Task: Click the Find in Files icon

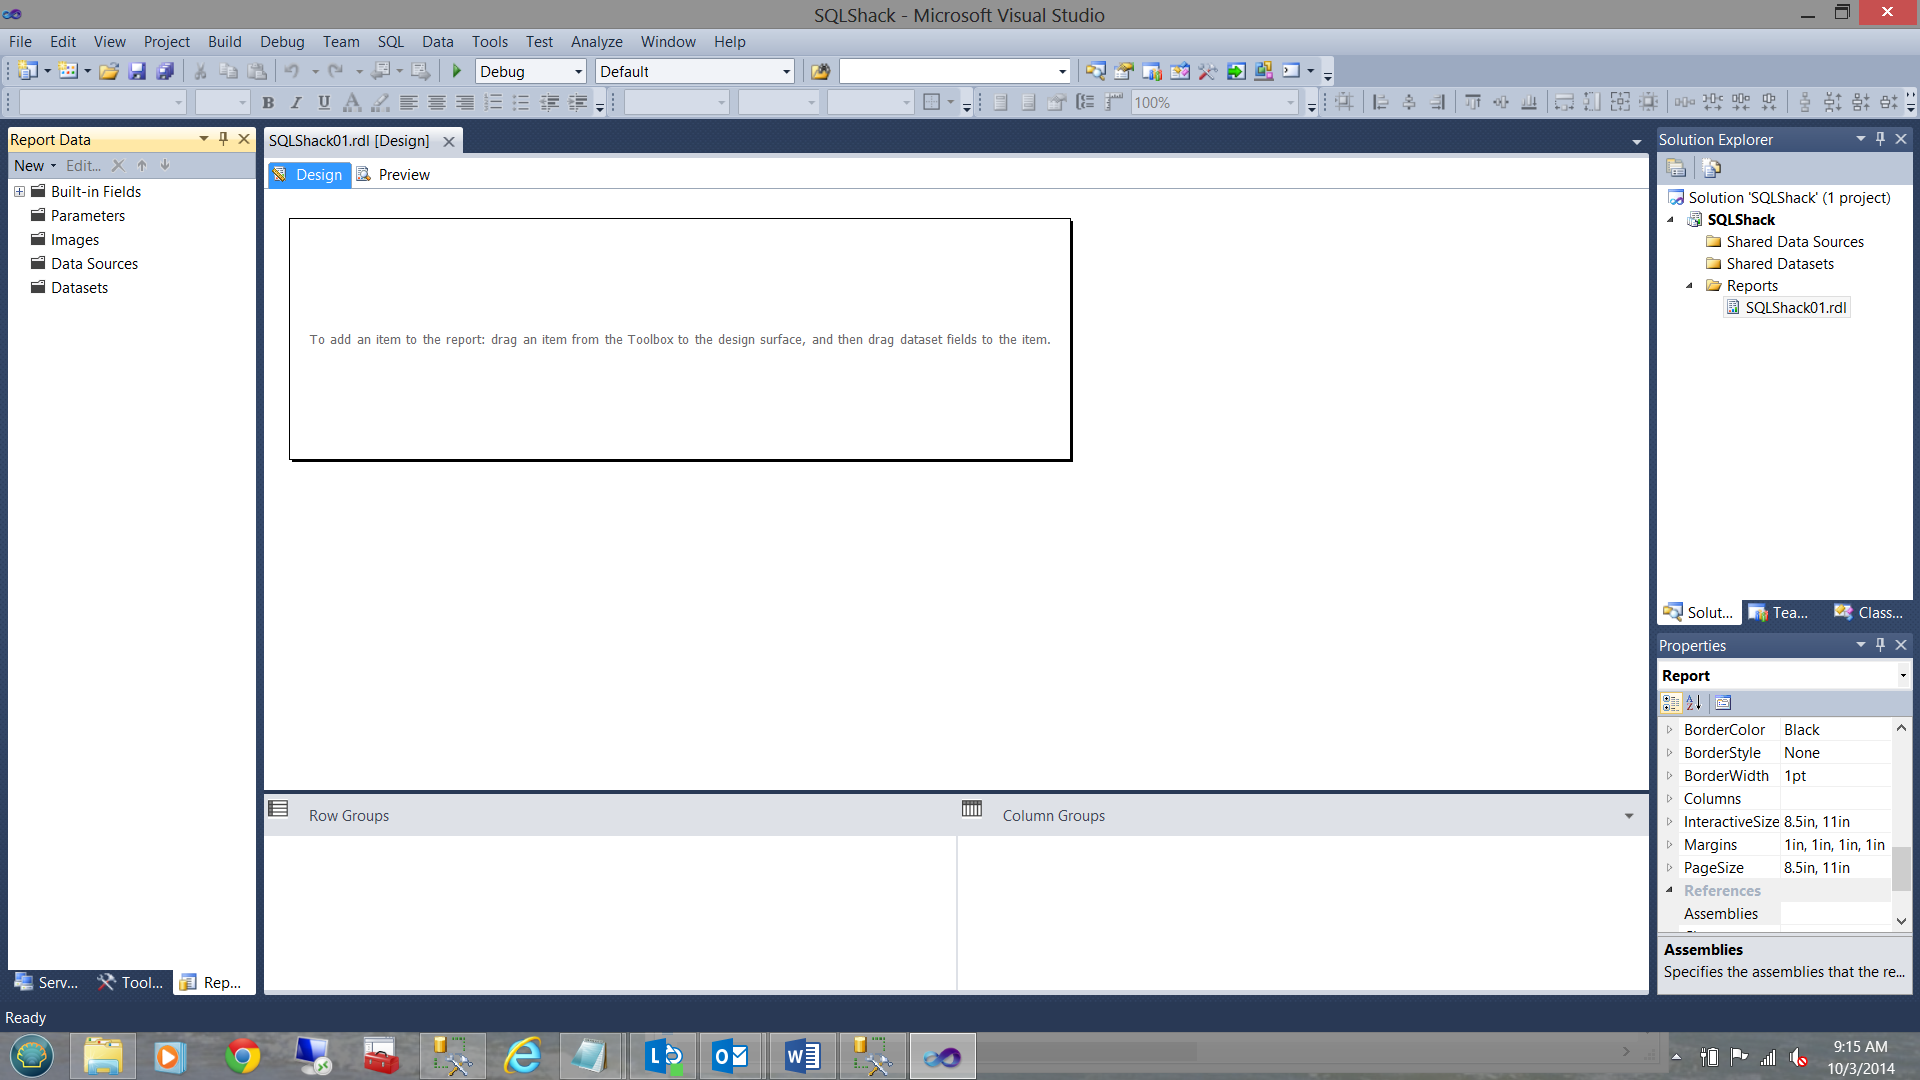Action: click(820, 71)
